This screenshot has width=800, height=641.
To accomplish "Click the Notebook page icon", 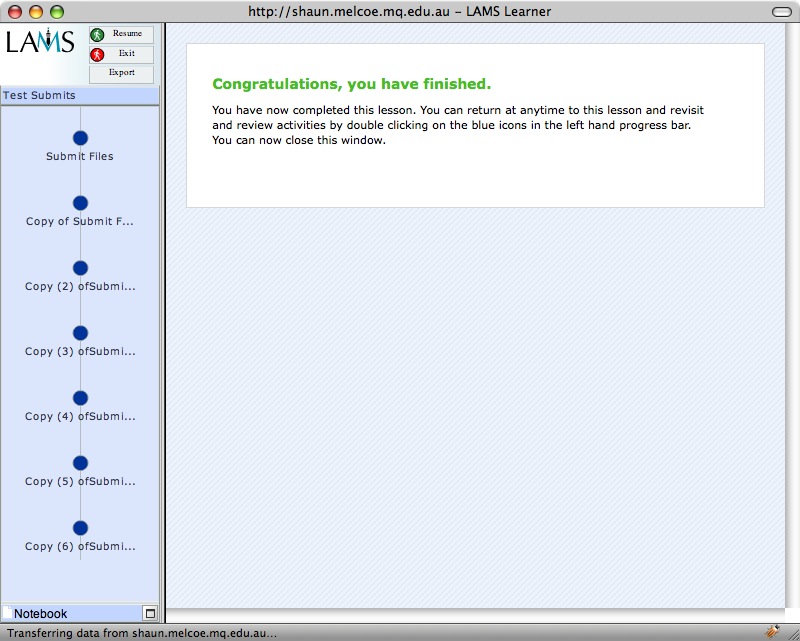I will [x=8, y=613].
